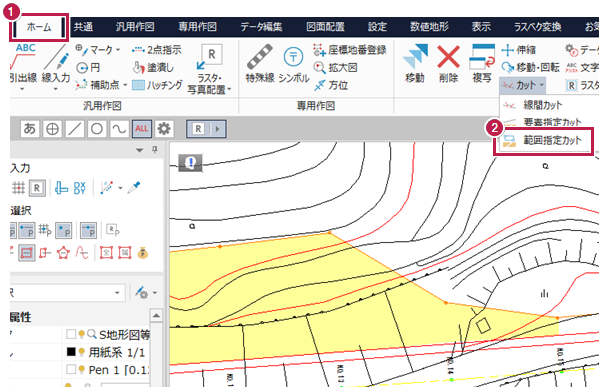Open the 数値地形 tab

[x=429, y=27]
